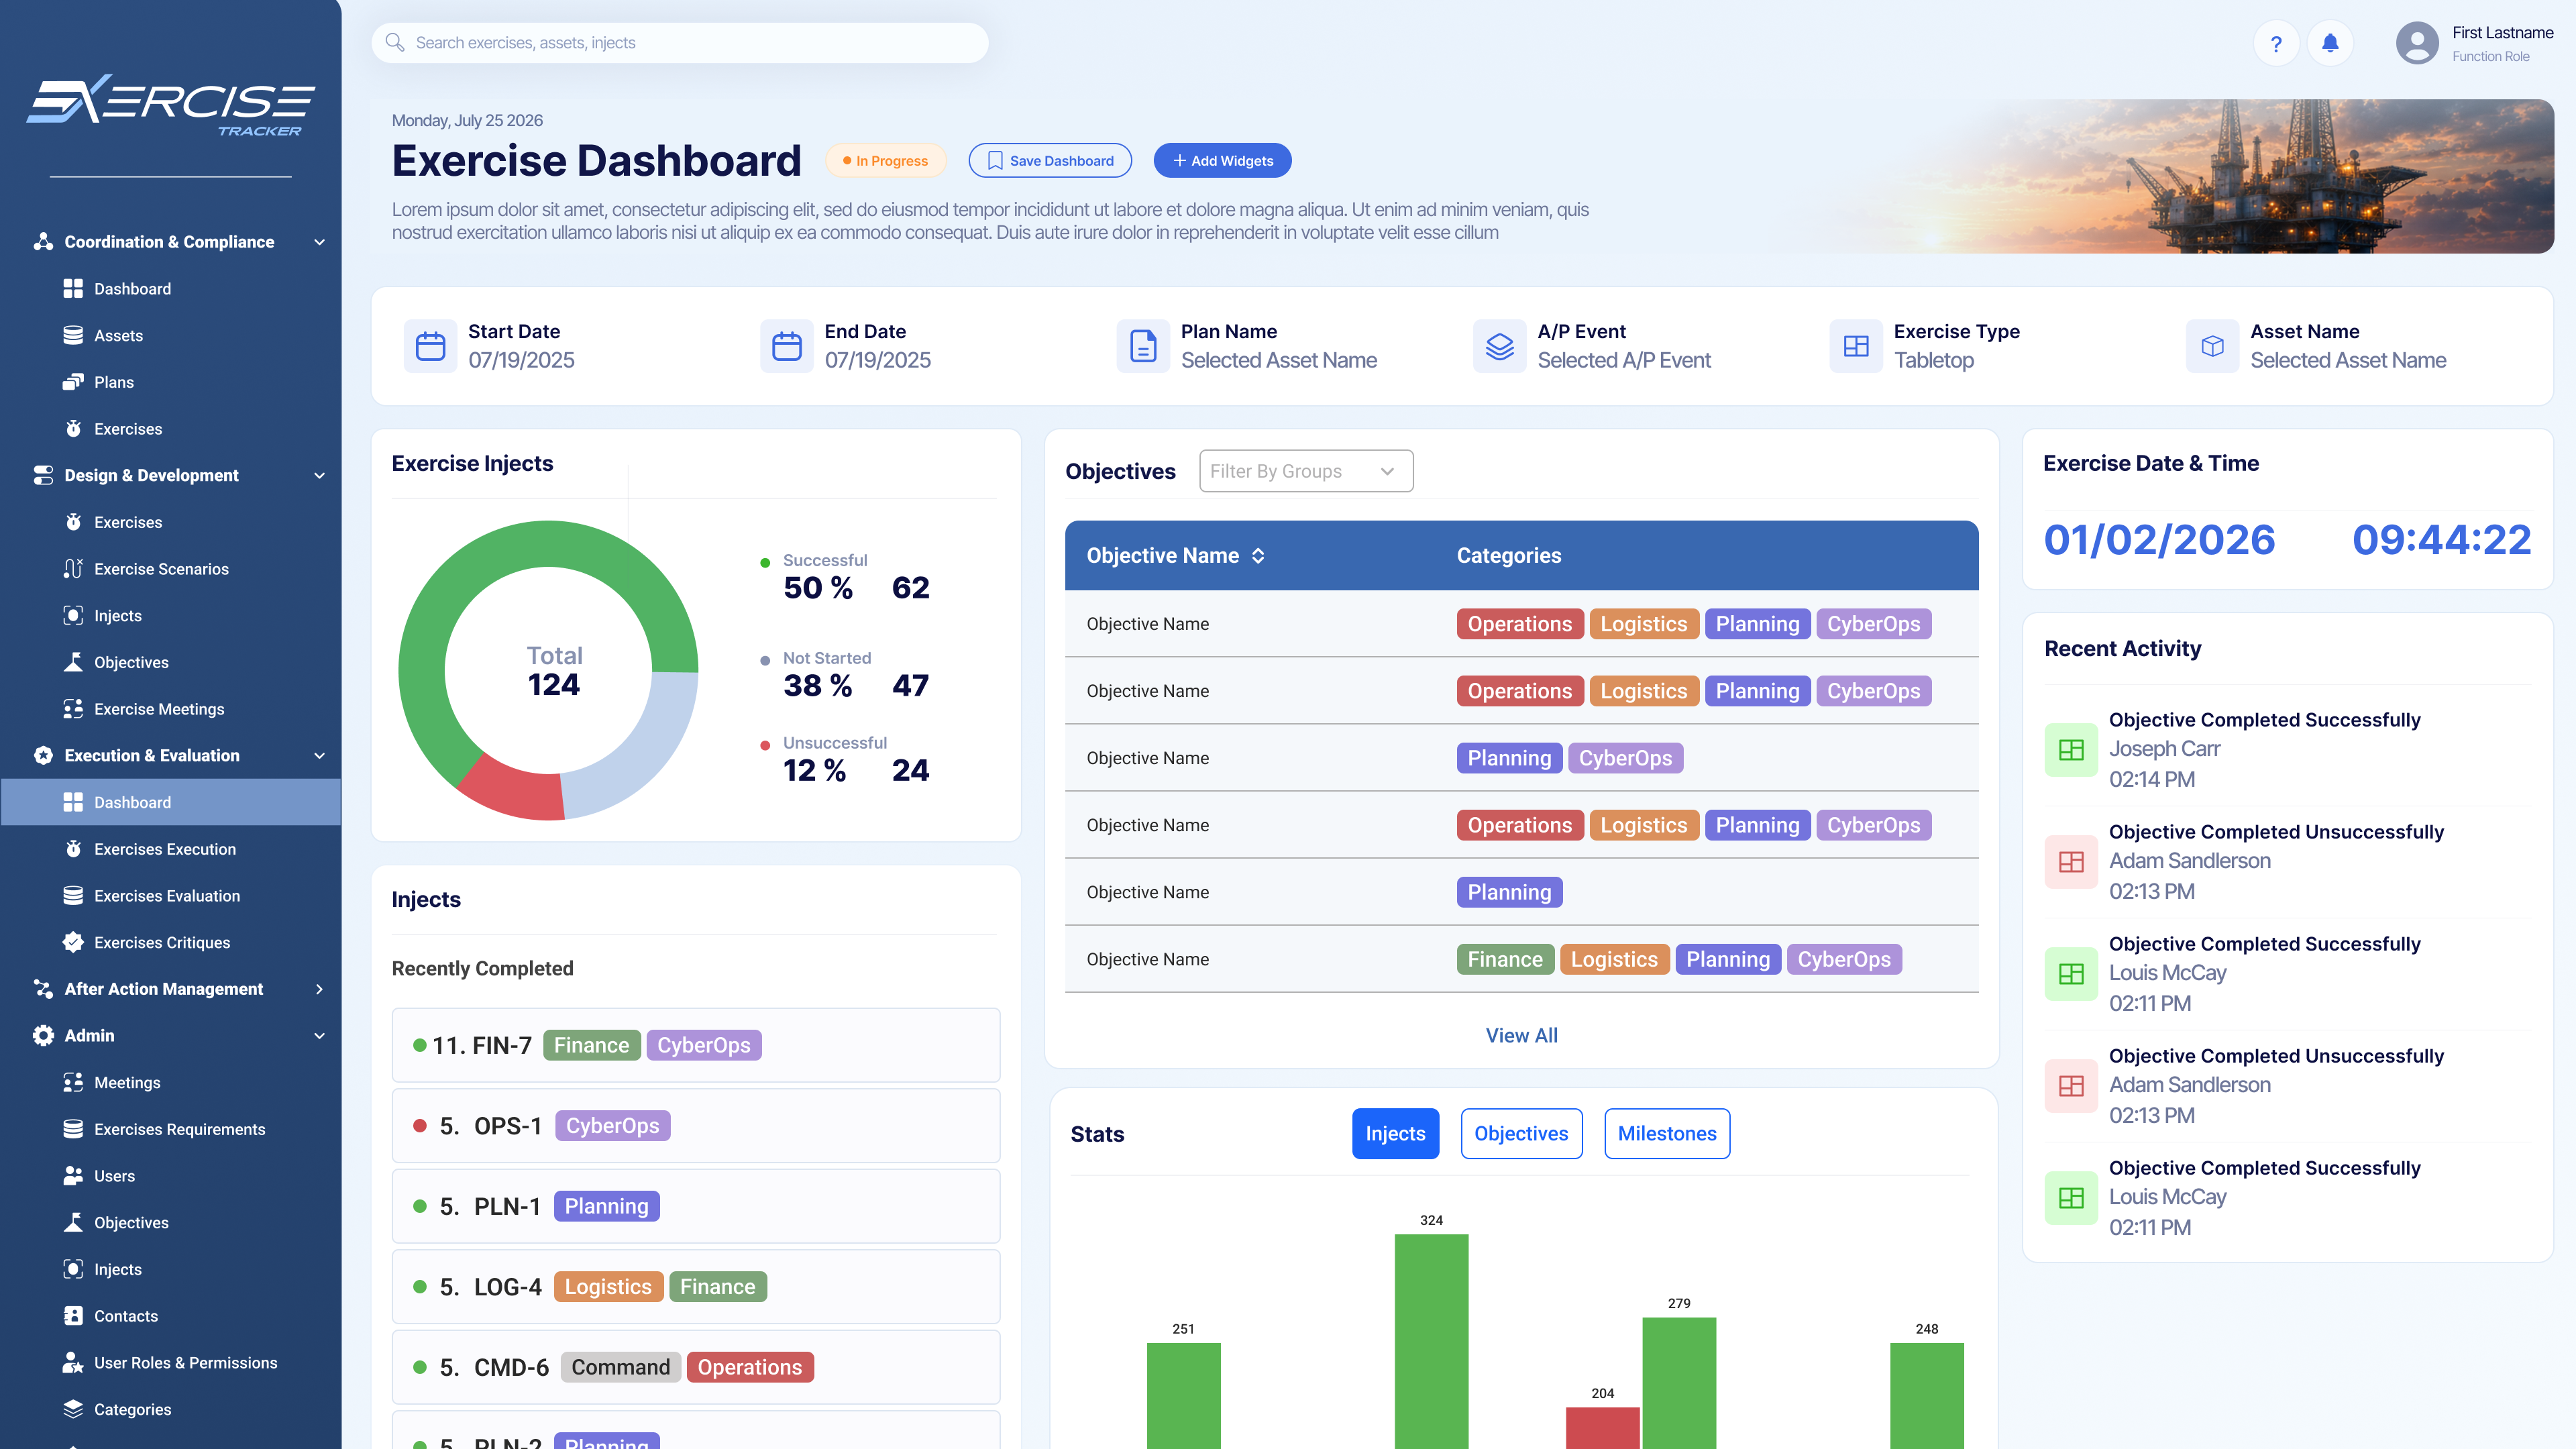The image size is (2576, 1449).
Task: Click the Contacts sidebar icon
Action: 73,1316
